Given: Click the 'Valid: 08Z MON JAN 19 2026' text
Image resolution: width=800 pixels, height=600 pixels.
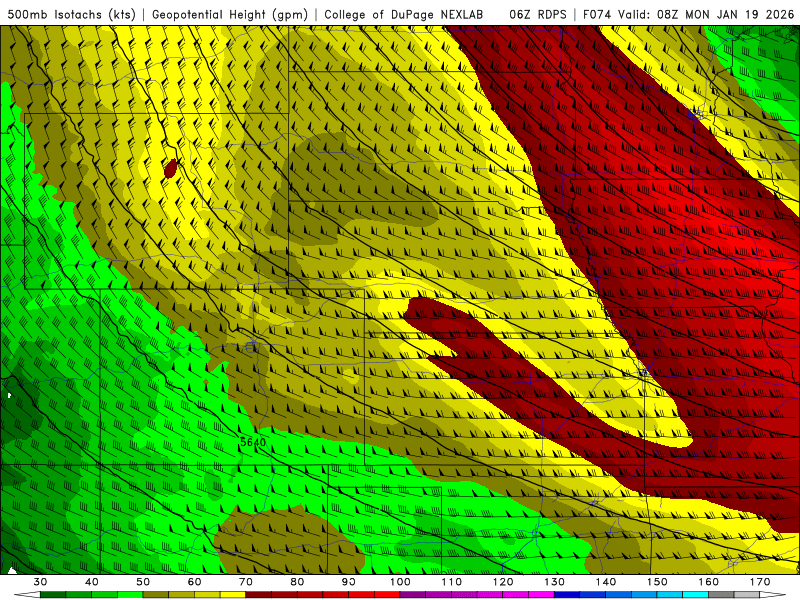Looking at the screenshot, I should coord(706,14).
